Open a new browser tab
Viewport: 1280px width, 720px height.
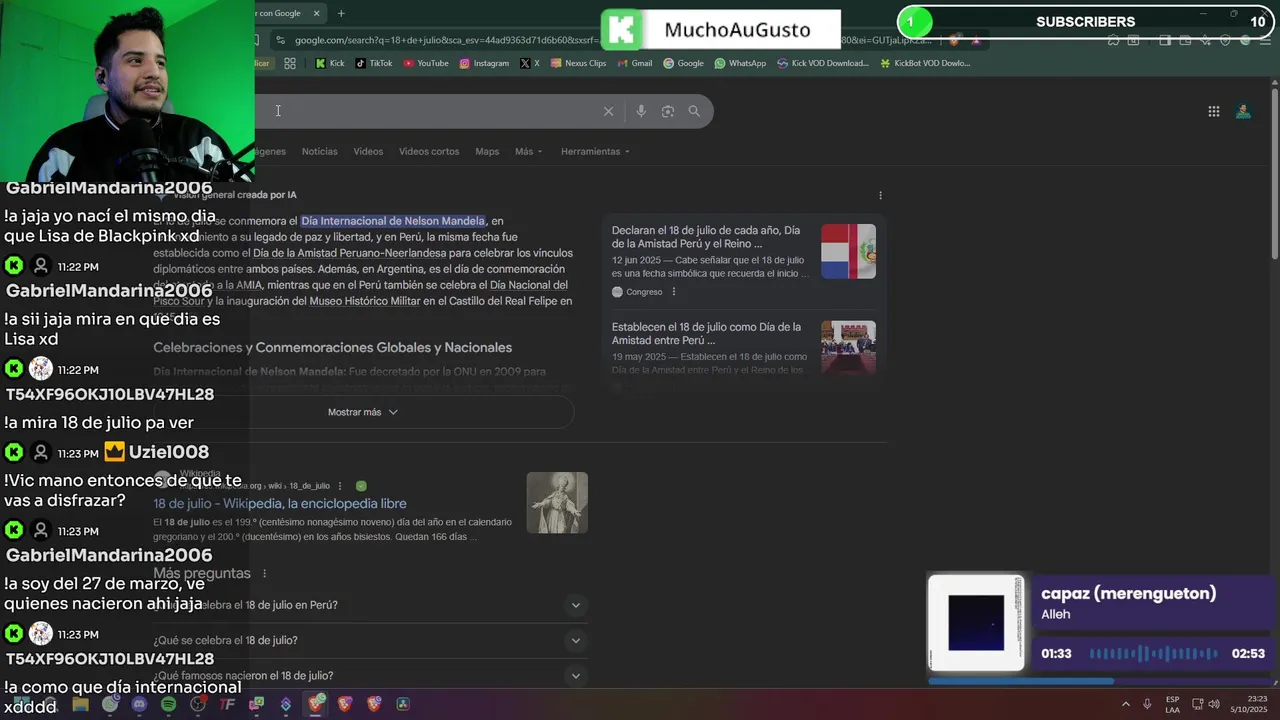(x=341, y=13)
